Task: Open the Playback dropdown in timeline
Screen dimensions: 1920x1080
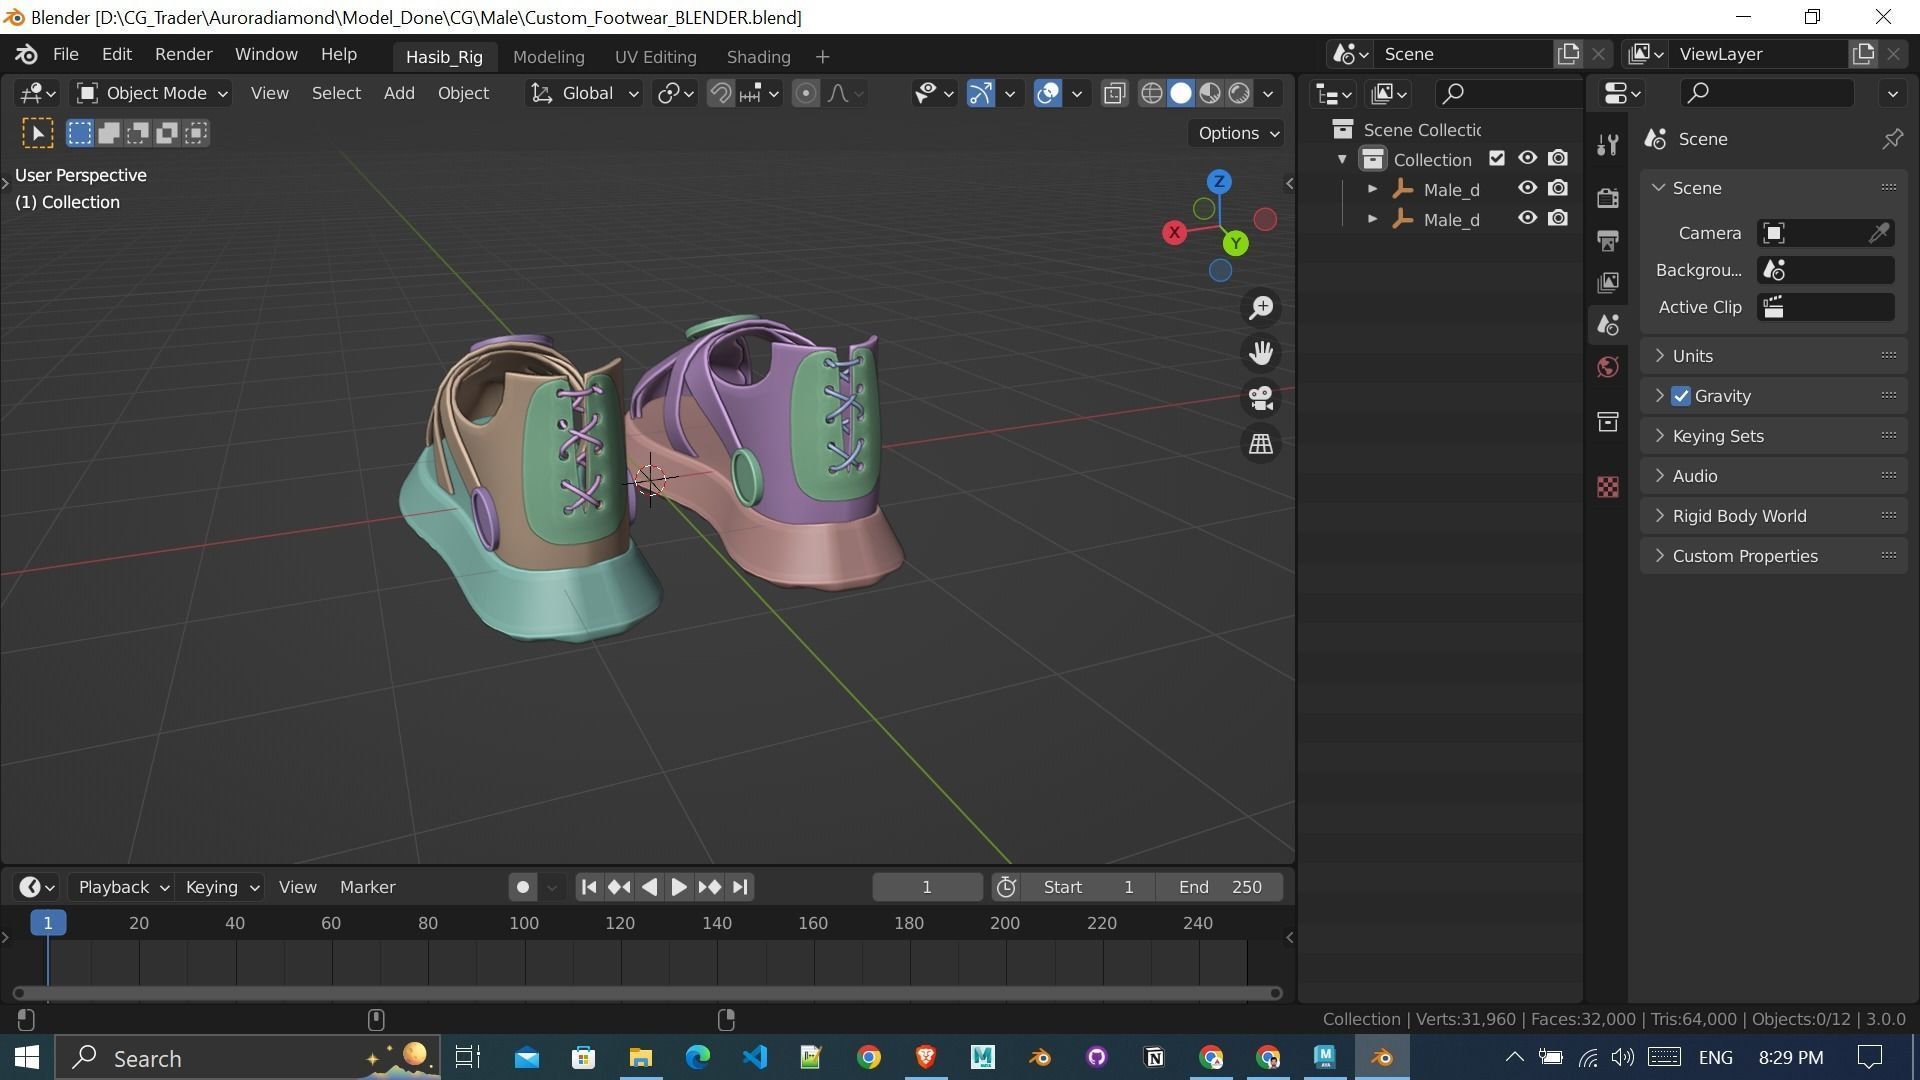Action: 123,887
